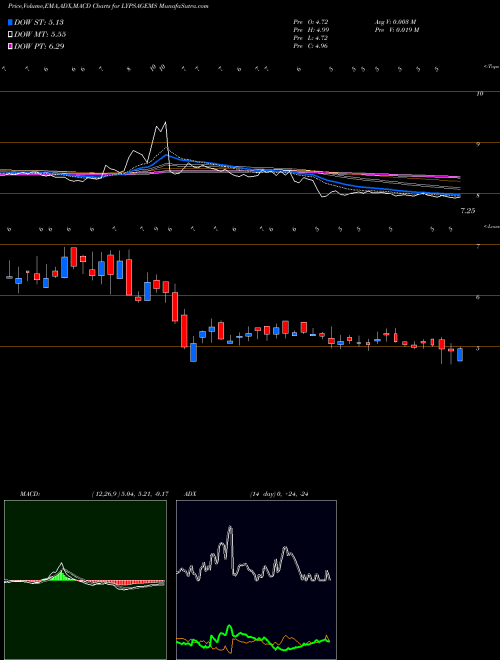The height and width of the screenshot is (660, 500).
Task: Click the '10' price axis label
Action: pos(479,94)
